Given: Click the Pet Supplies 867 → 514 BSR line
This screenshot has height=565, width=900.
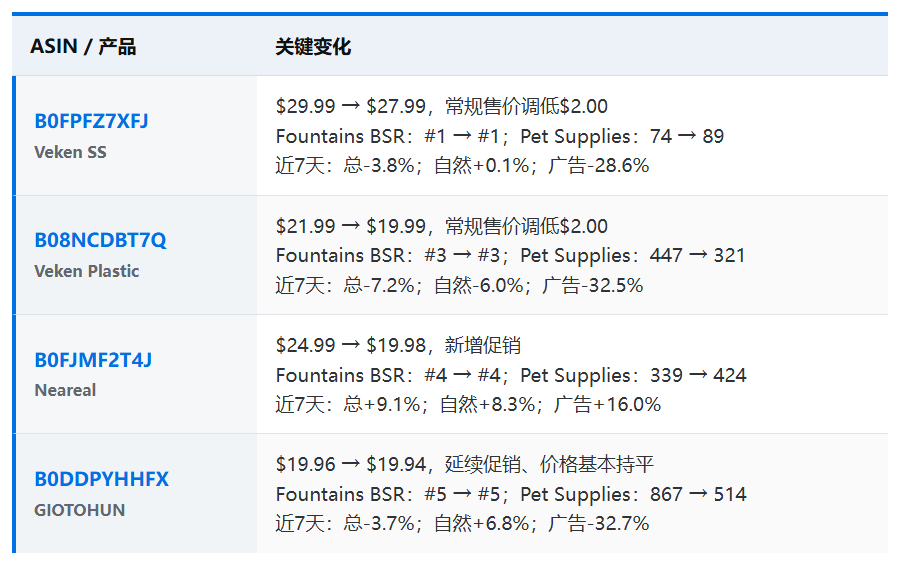Looking at the screenshot, I should 511,494.
